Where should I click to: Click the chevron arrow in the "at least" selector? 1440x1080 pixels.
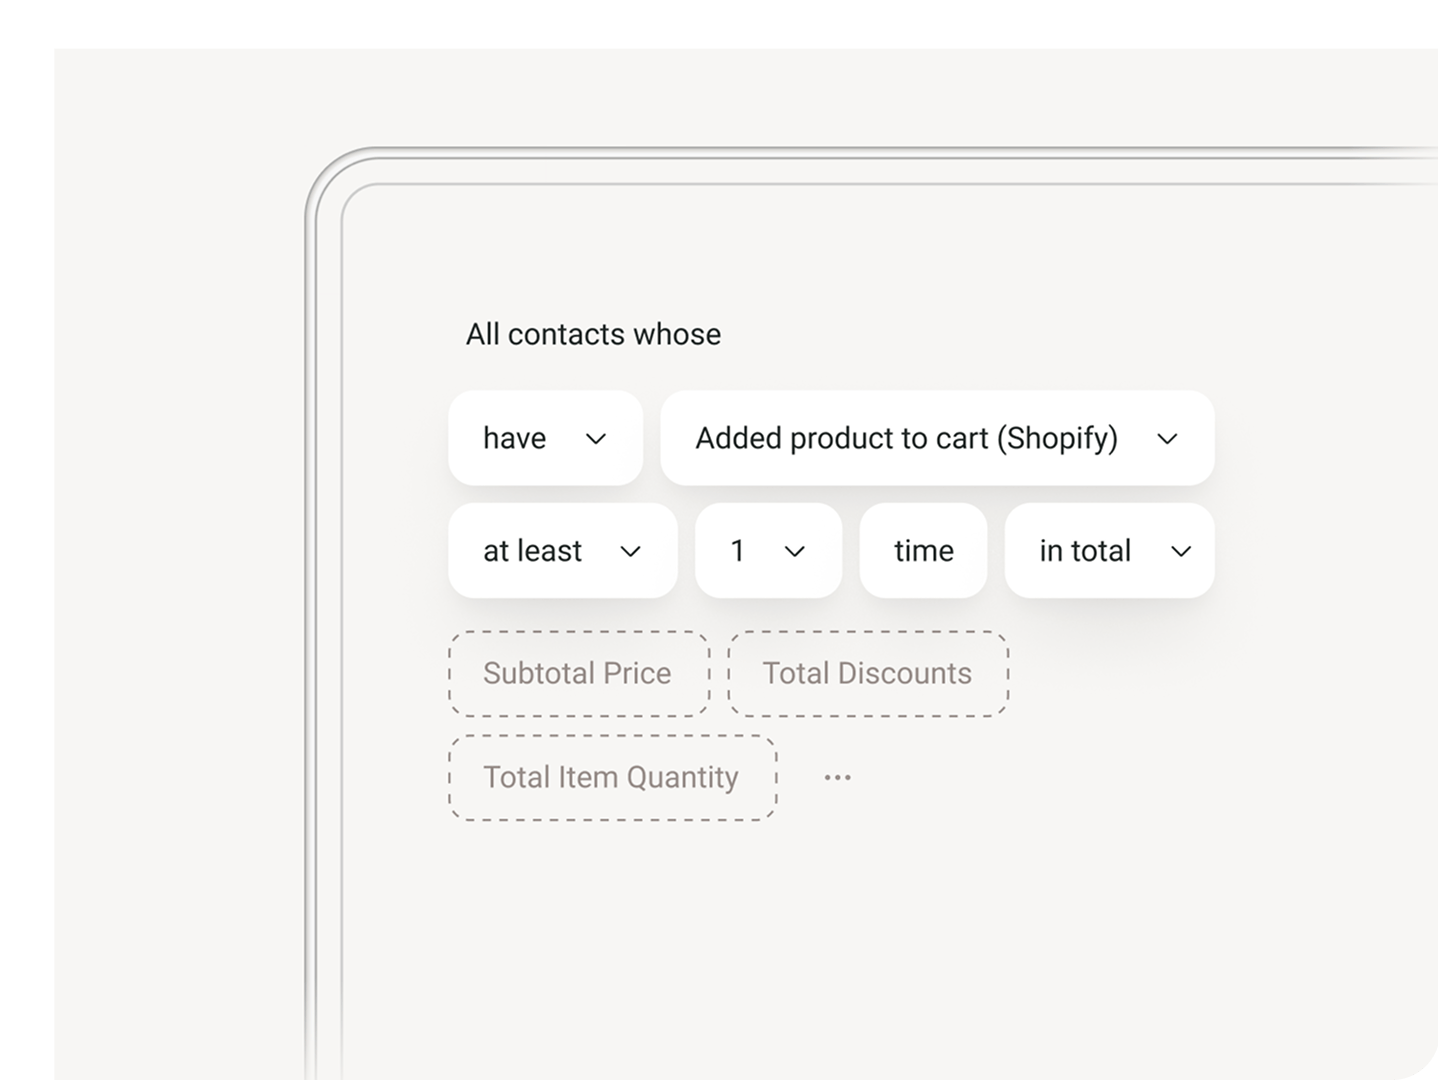pyautogui.click(x=630, y=551)
